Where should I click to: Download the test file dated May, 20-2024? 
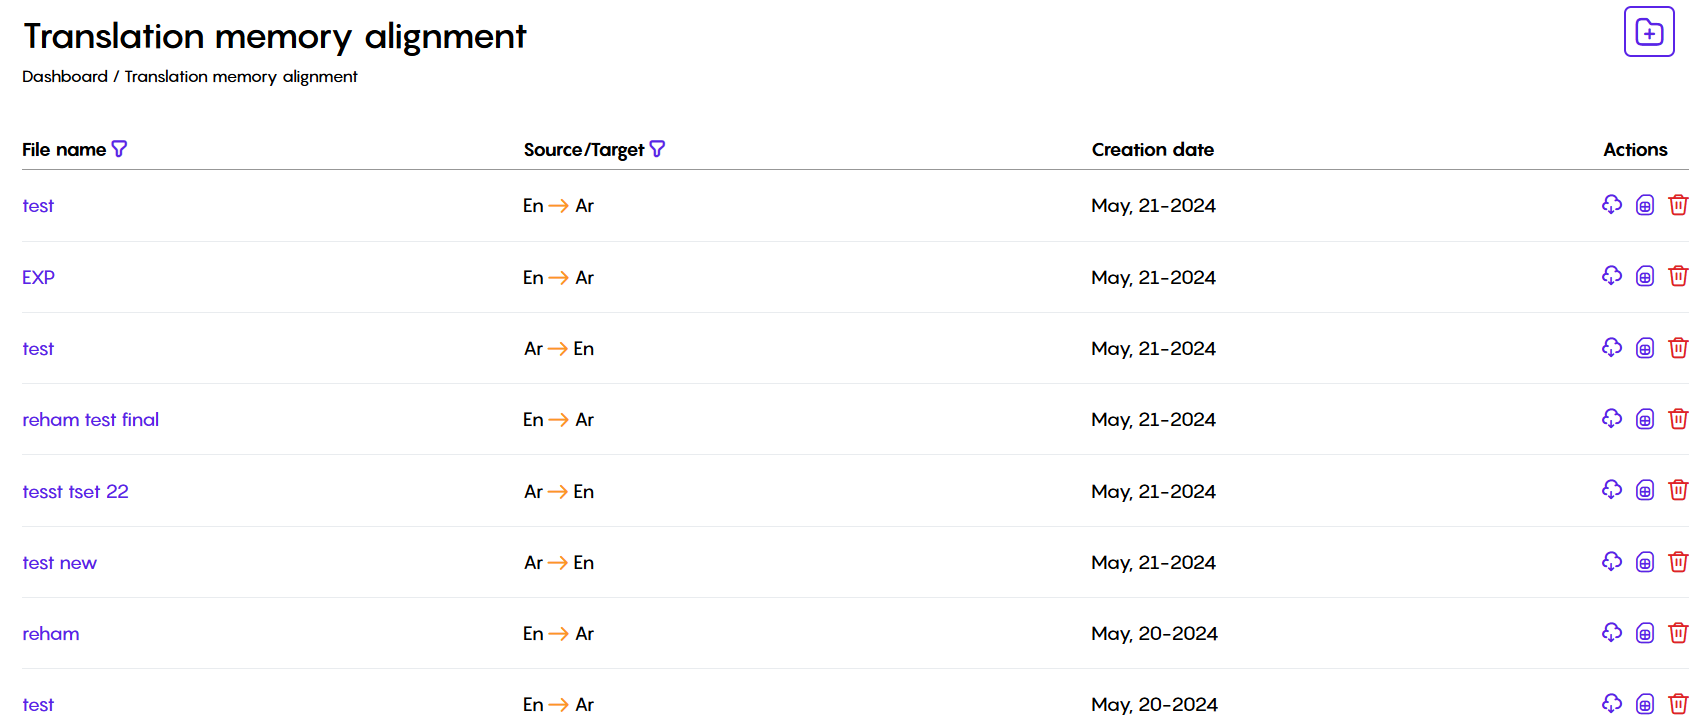tap(1612, 704)
